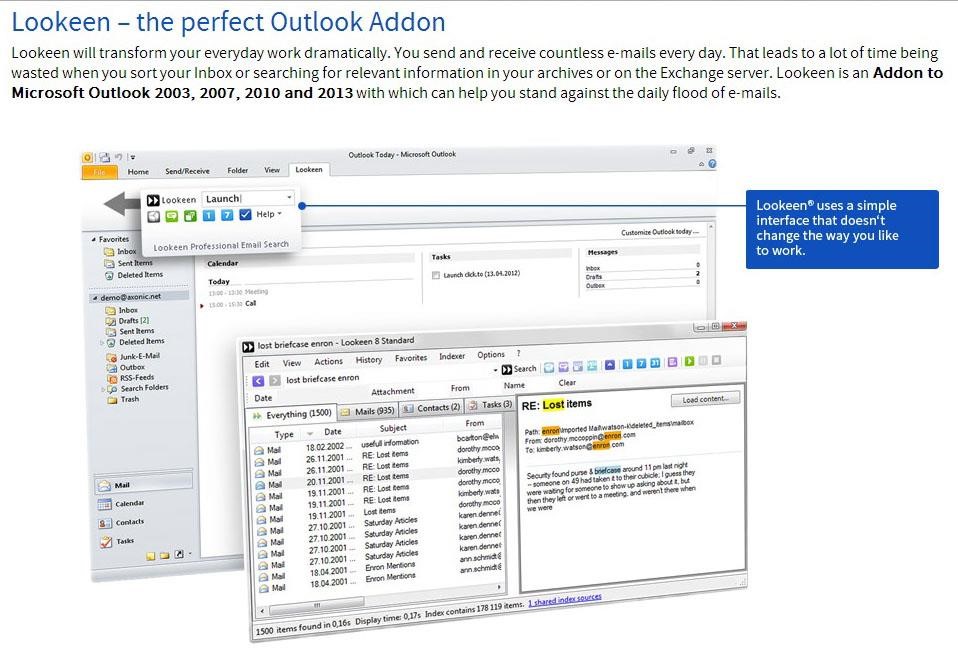Open Contacts module in navigation pane
958x657 pixels.
pos(122,523)
